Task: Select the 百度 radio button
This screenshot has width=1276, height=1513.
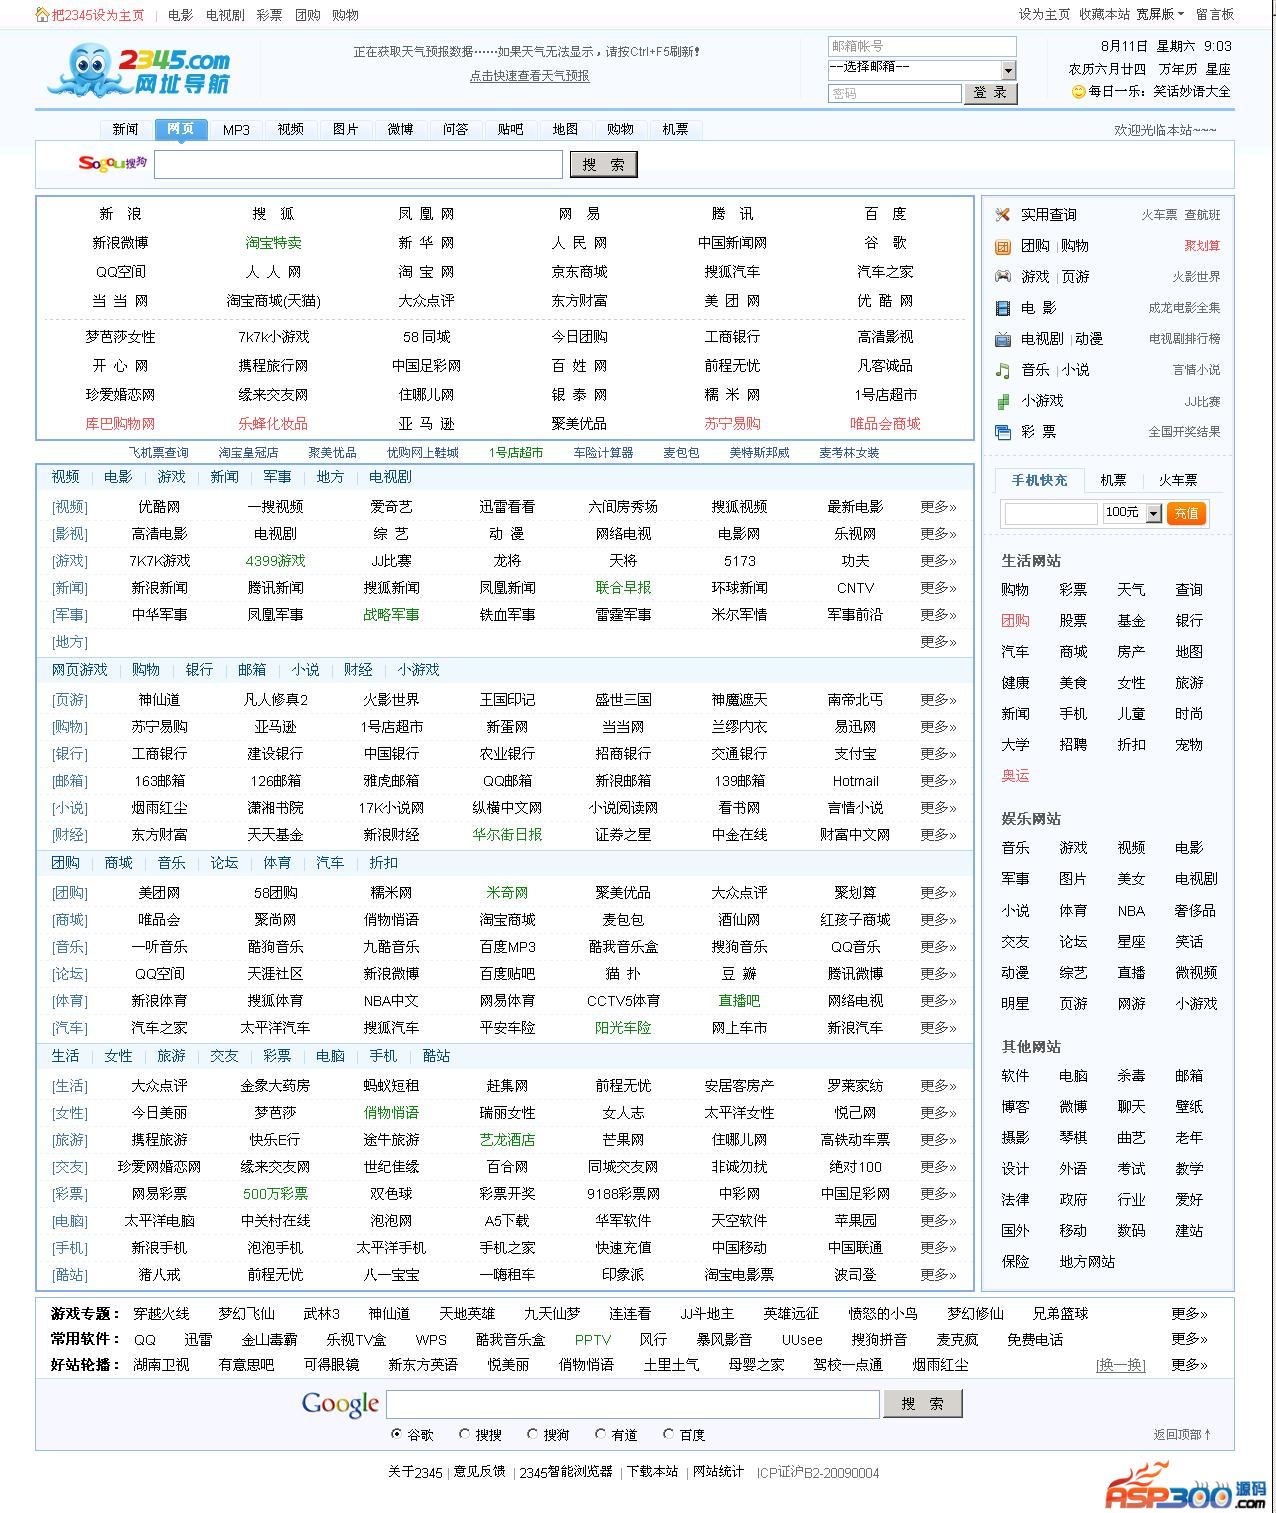Action: point(668,1434)
